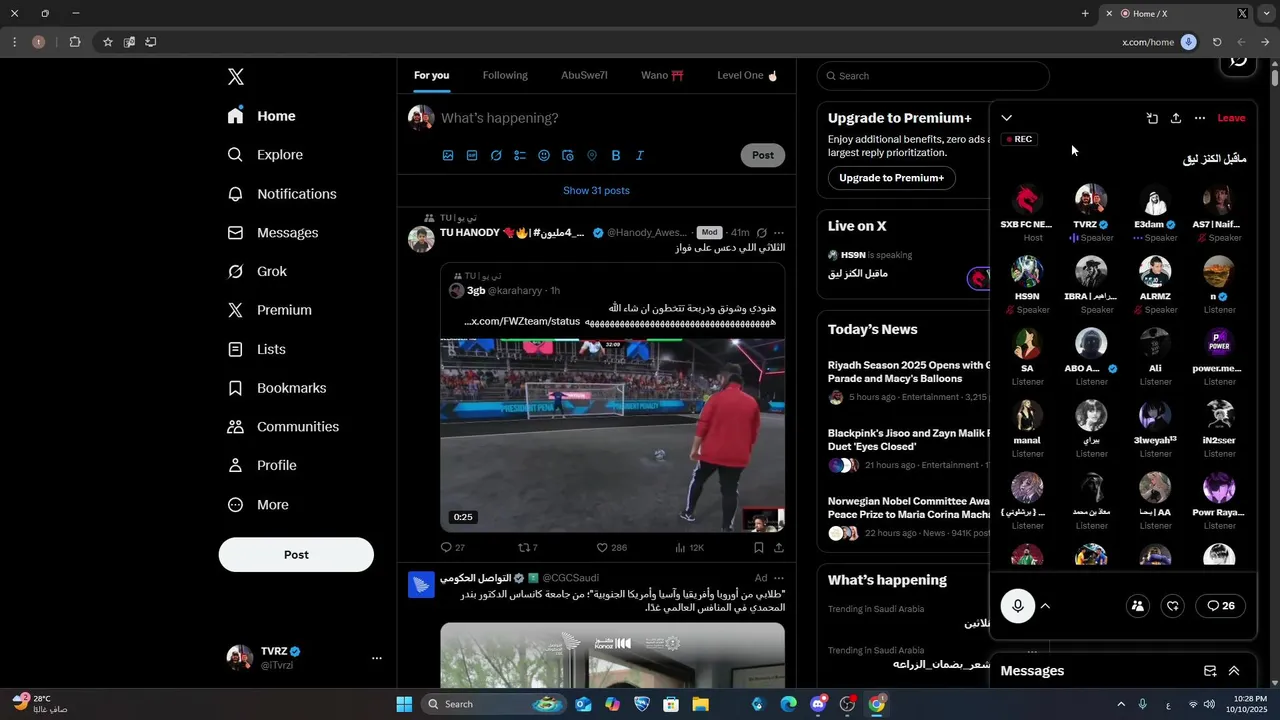The image size is (1280, 720).
Task: Open the AbuSwe7l tab
Action: pos(584,76)
